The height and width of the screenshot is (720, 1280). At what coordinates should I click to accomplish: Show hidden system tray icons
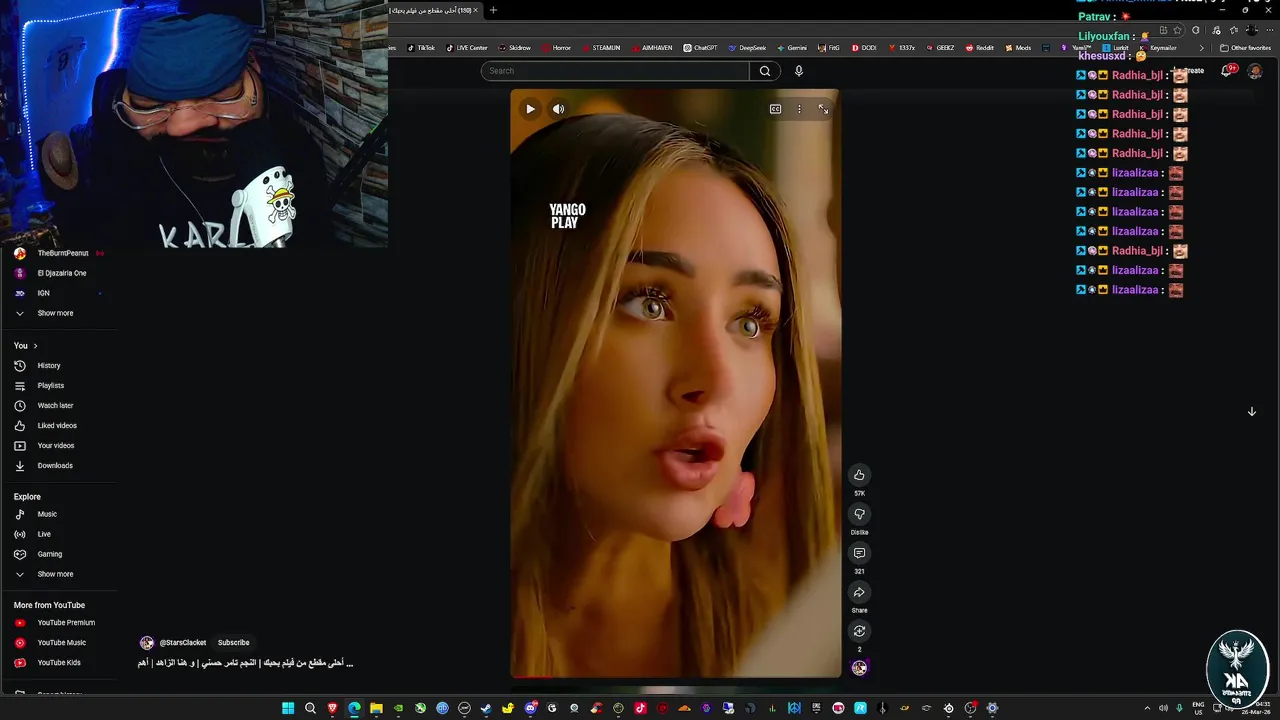(1147, 708)
